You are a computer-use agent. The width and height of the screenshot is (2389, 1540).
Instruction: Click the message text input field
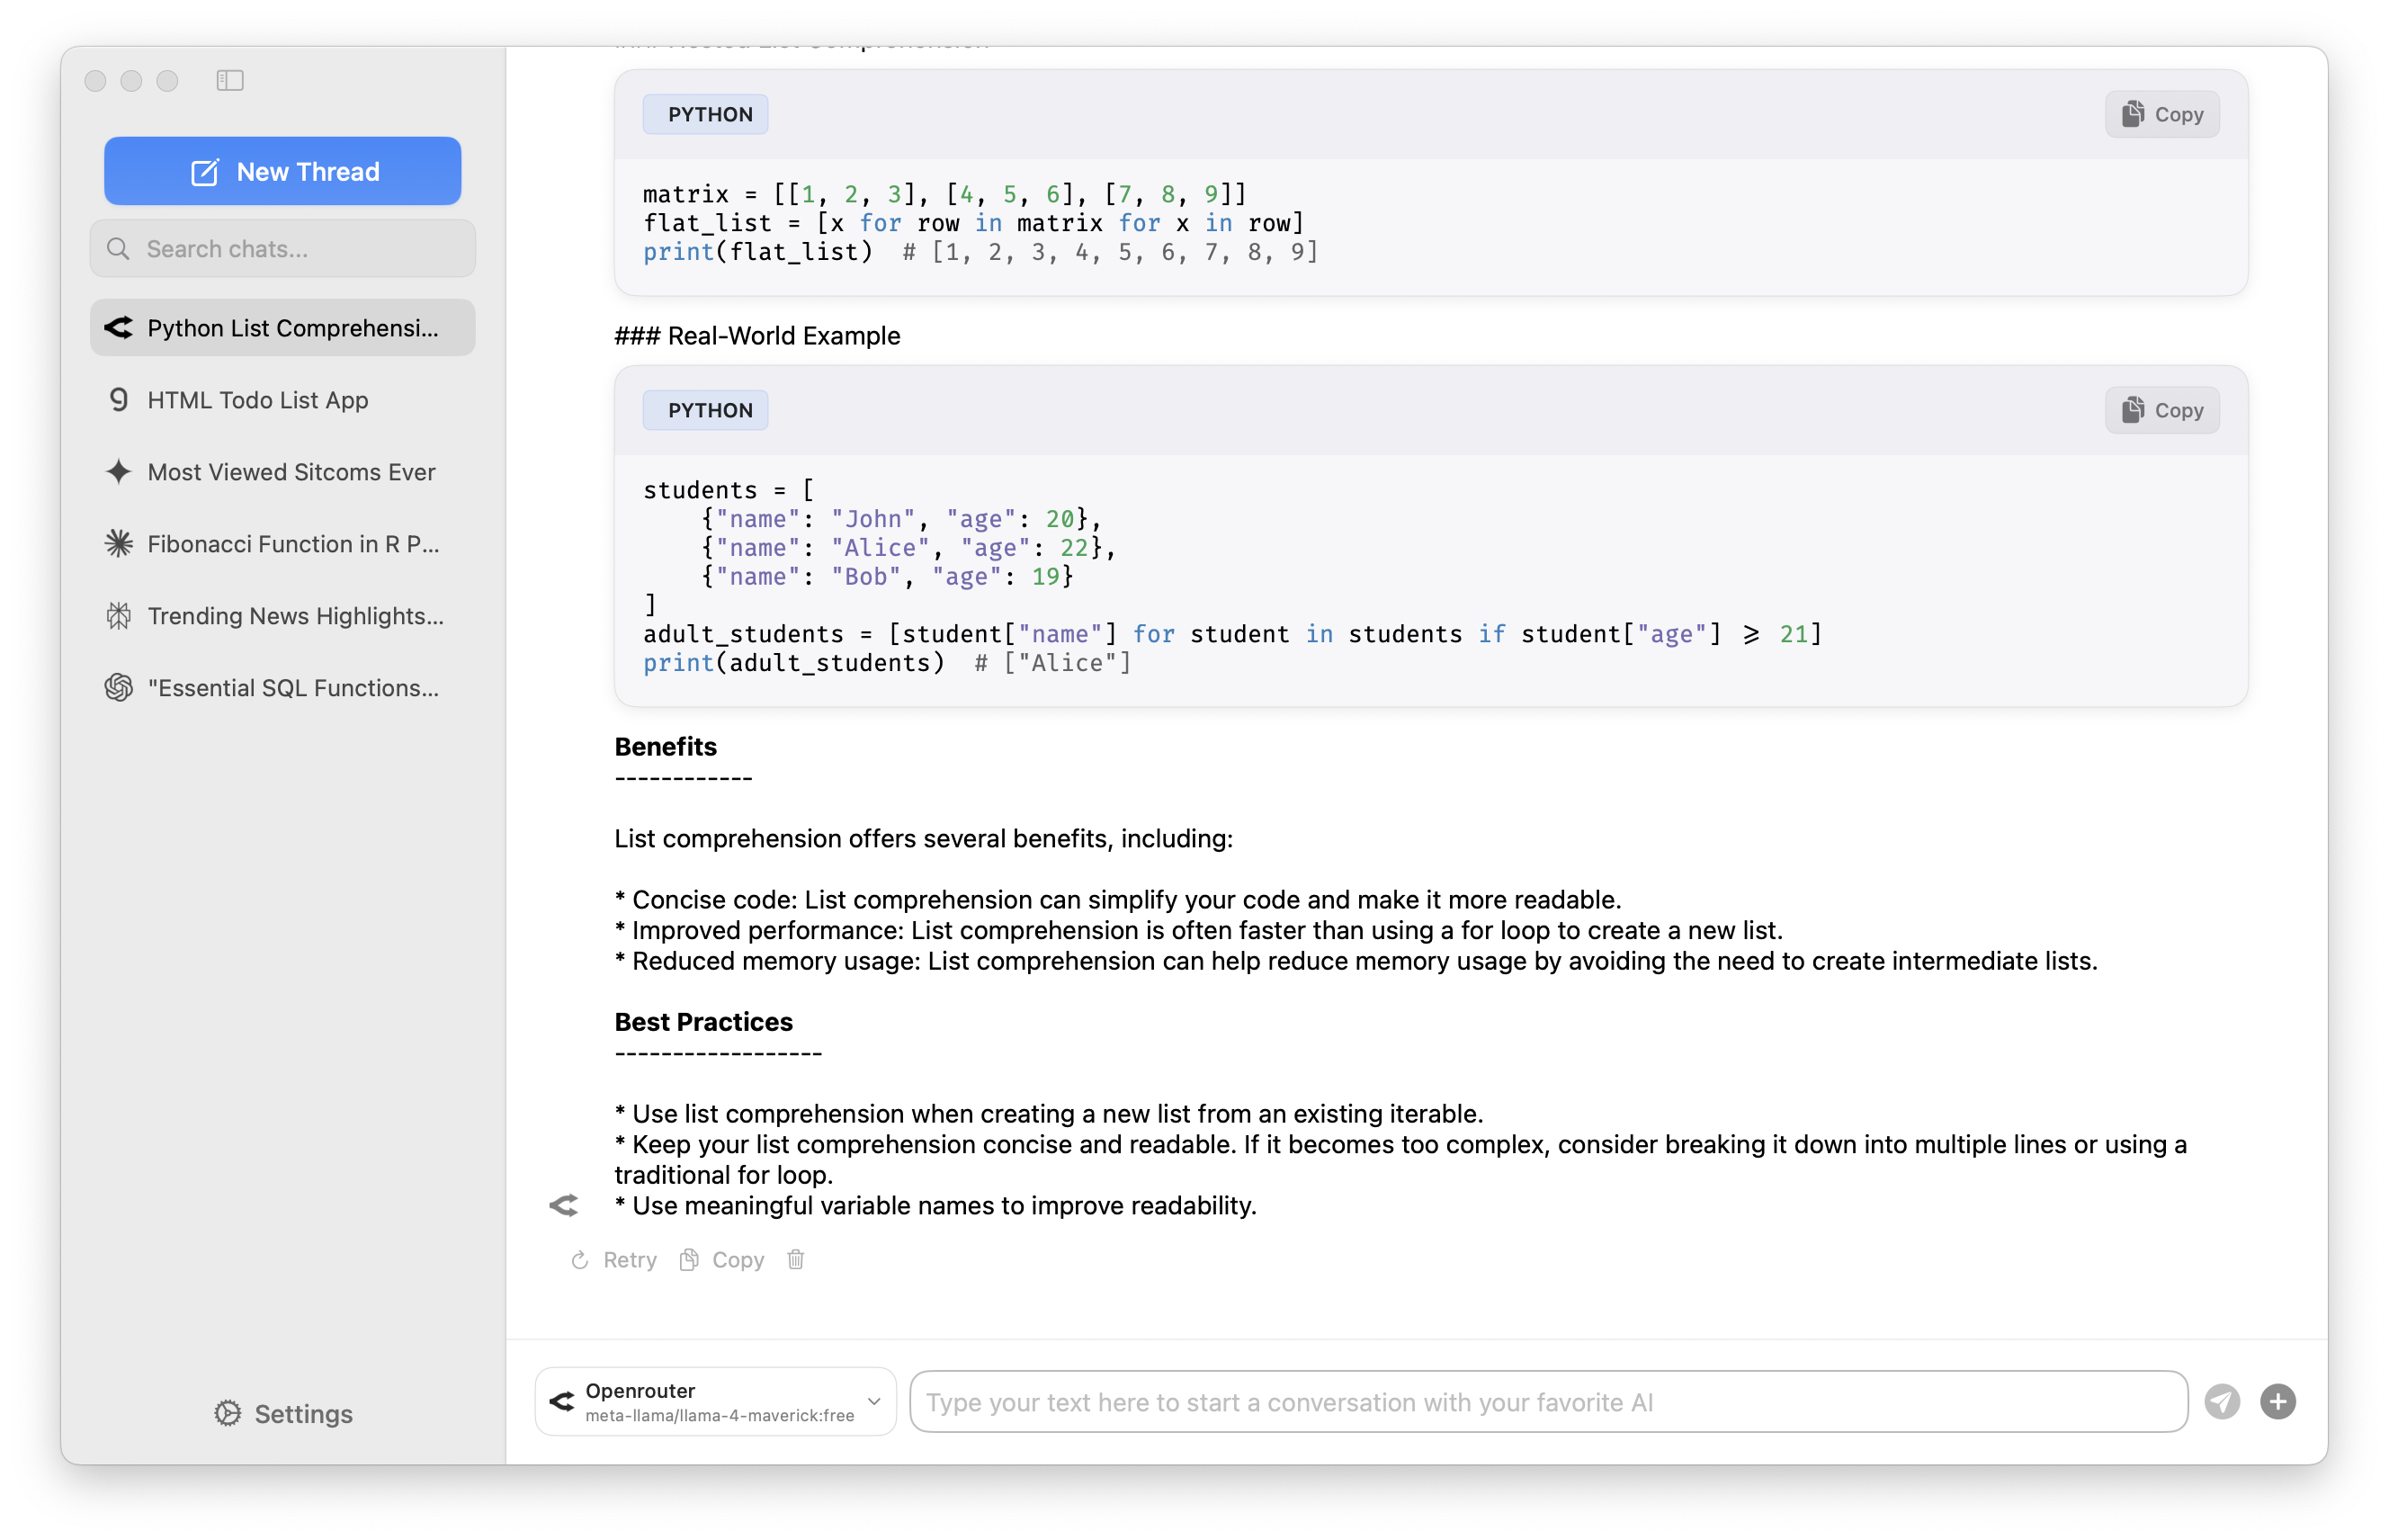[1548, 1402]
